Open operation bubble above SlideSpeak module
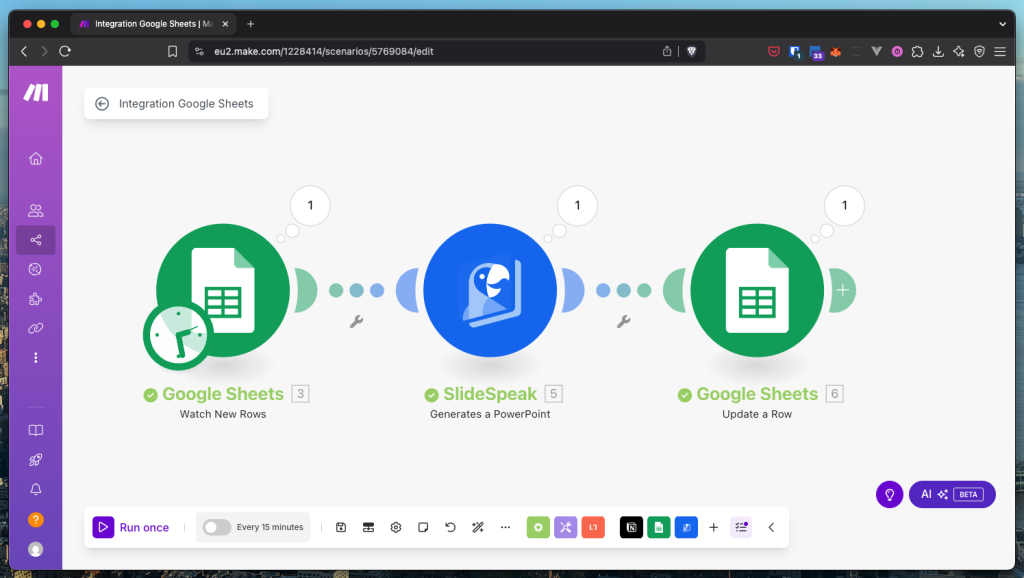Viewport: 1024px width, 578px height. pyautogui.click(x=577, y=206)
